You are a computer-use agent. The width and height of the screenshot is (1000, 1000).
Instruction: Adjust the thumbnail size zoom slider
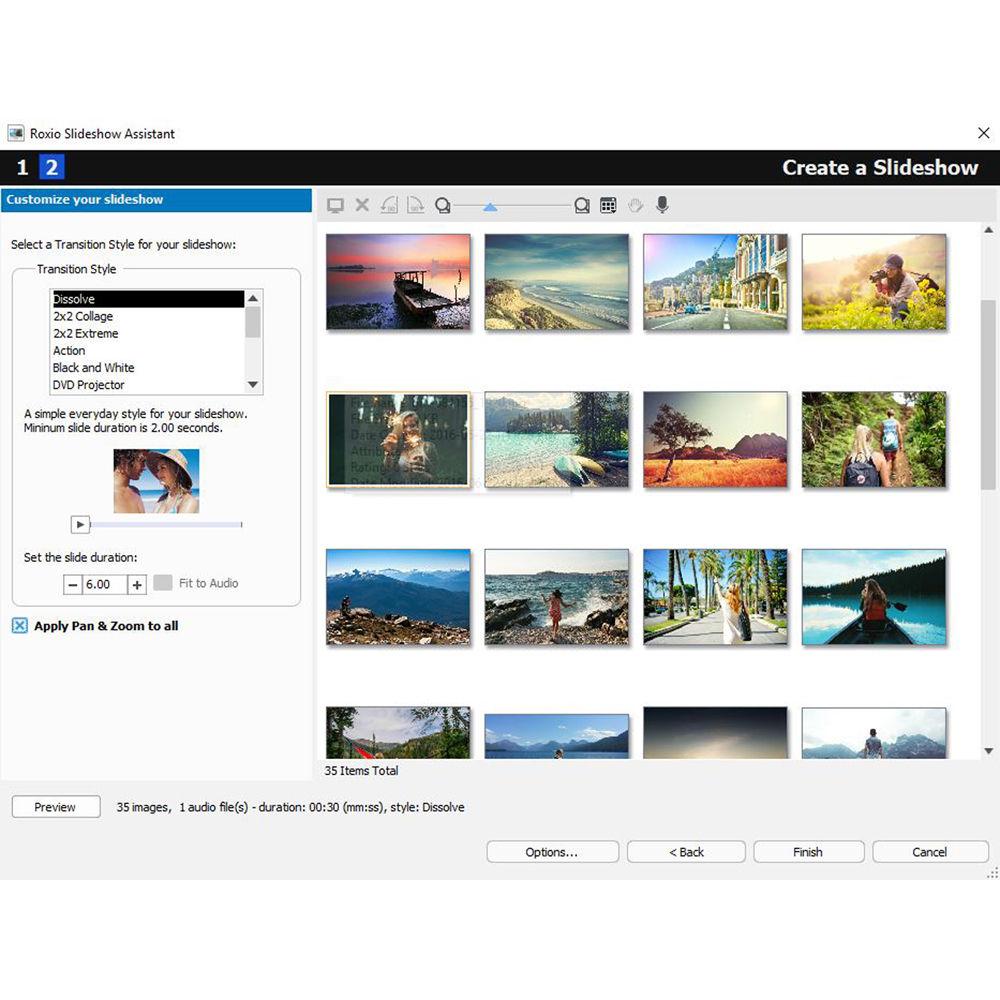point(491,207)
